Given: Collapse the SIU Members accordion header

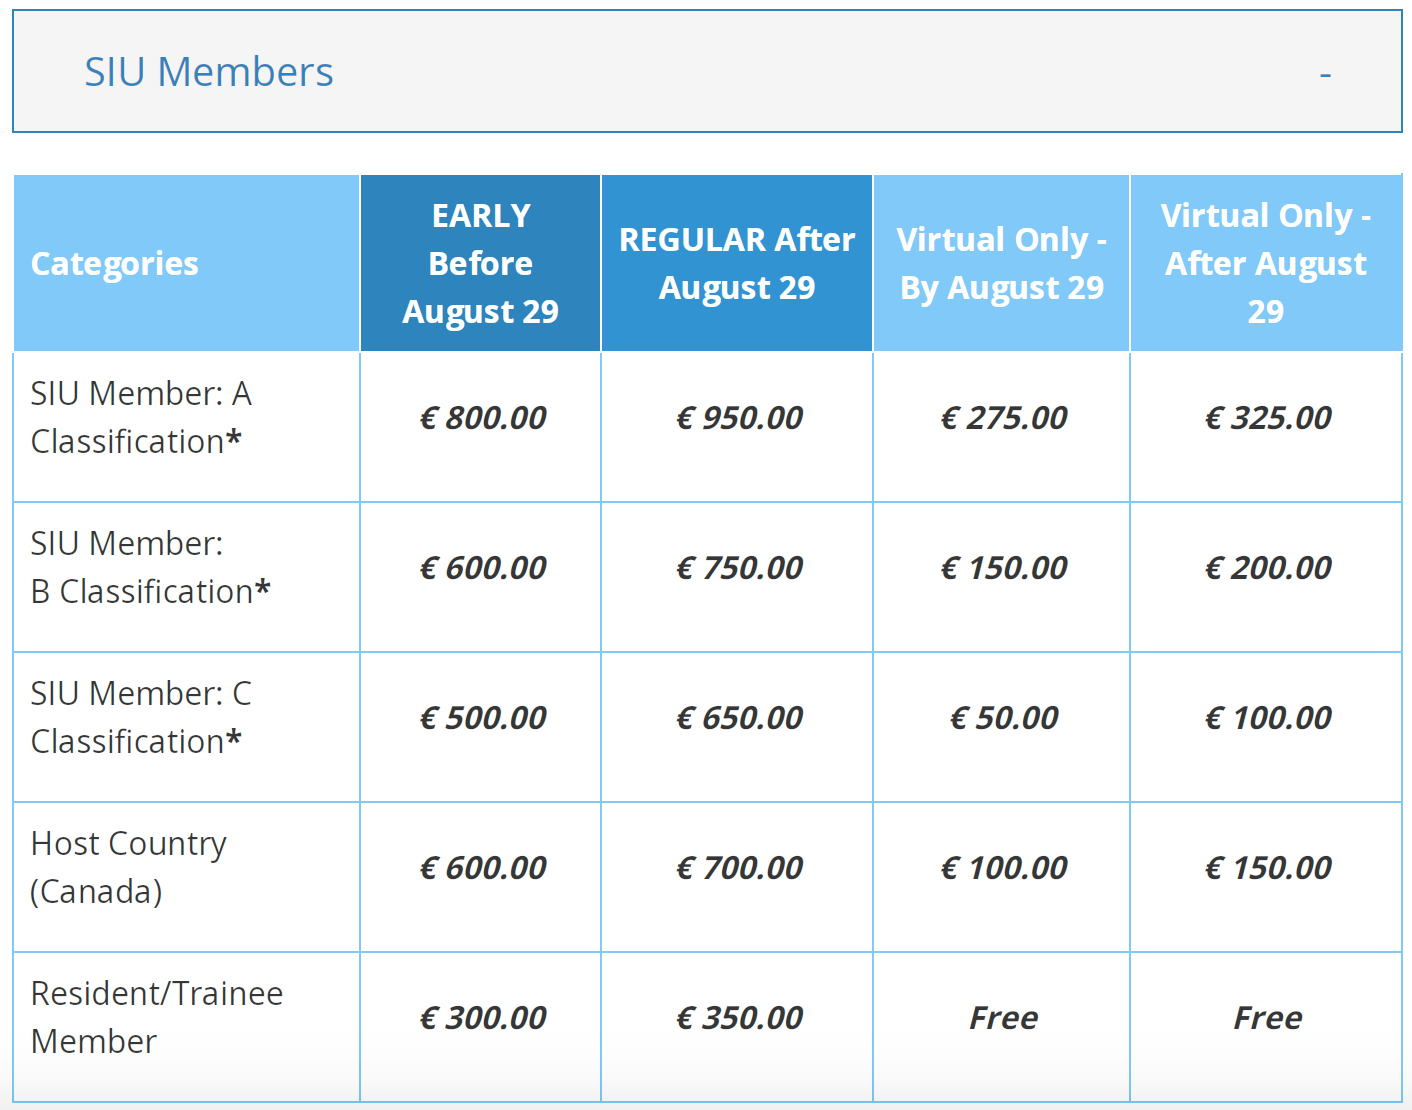Looking at the screenshot, I should pos(707,71).
